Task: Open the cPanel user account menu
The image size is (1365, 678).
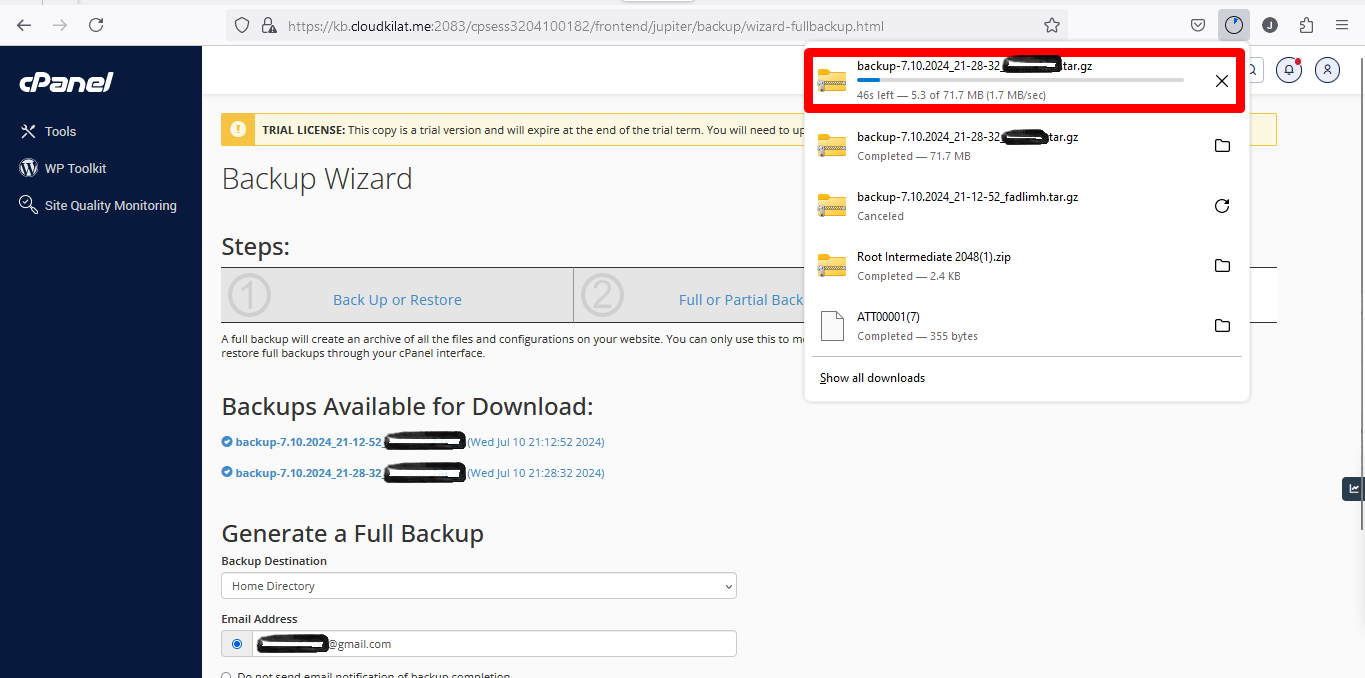Action: [1327, 70]
